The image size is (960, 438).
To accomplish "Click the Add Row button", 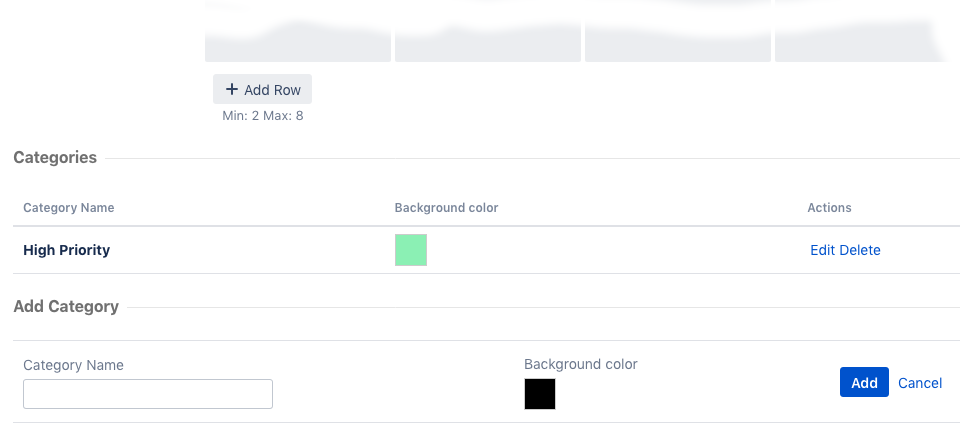I will point(262,90).
